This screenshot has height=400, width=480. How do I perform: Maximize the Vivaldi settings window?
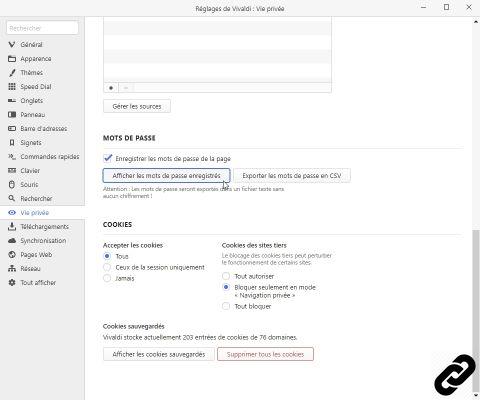pos(447,7)
